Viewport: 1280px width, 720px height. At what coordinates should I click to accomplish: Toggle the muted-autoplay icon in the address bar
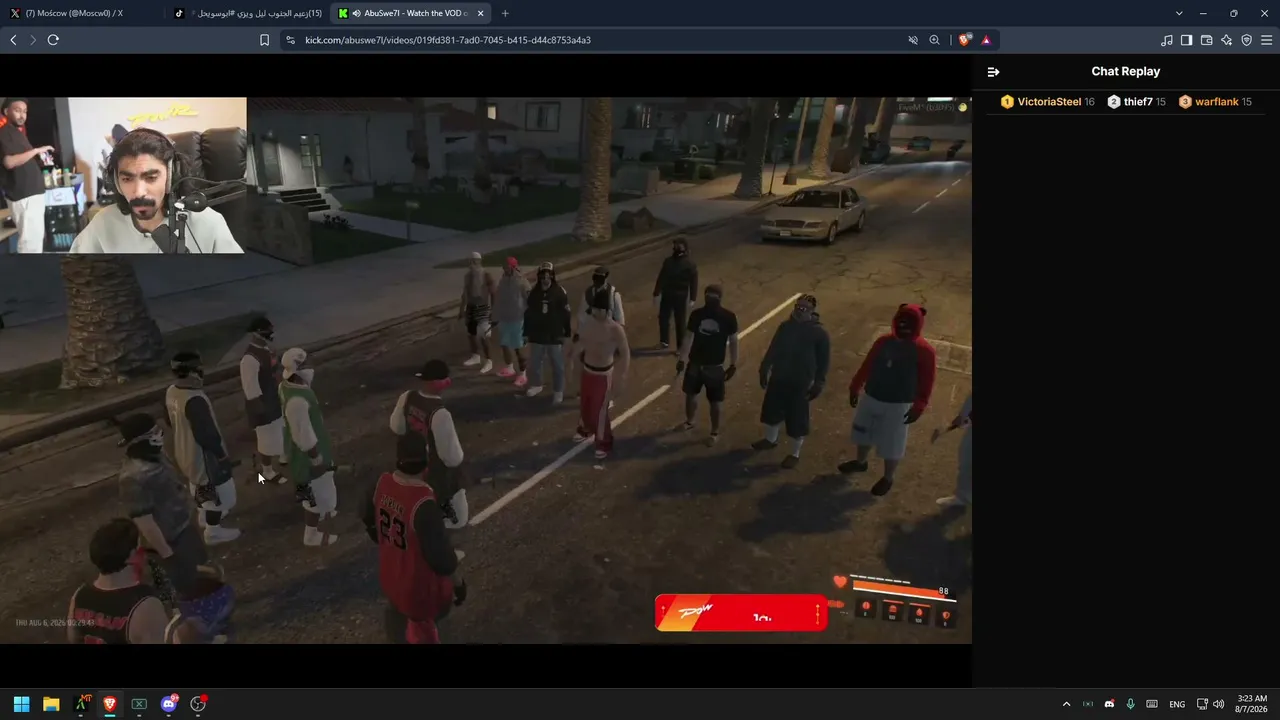tap(912, 40)
